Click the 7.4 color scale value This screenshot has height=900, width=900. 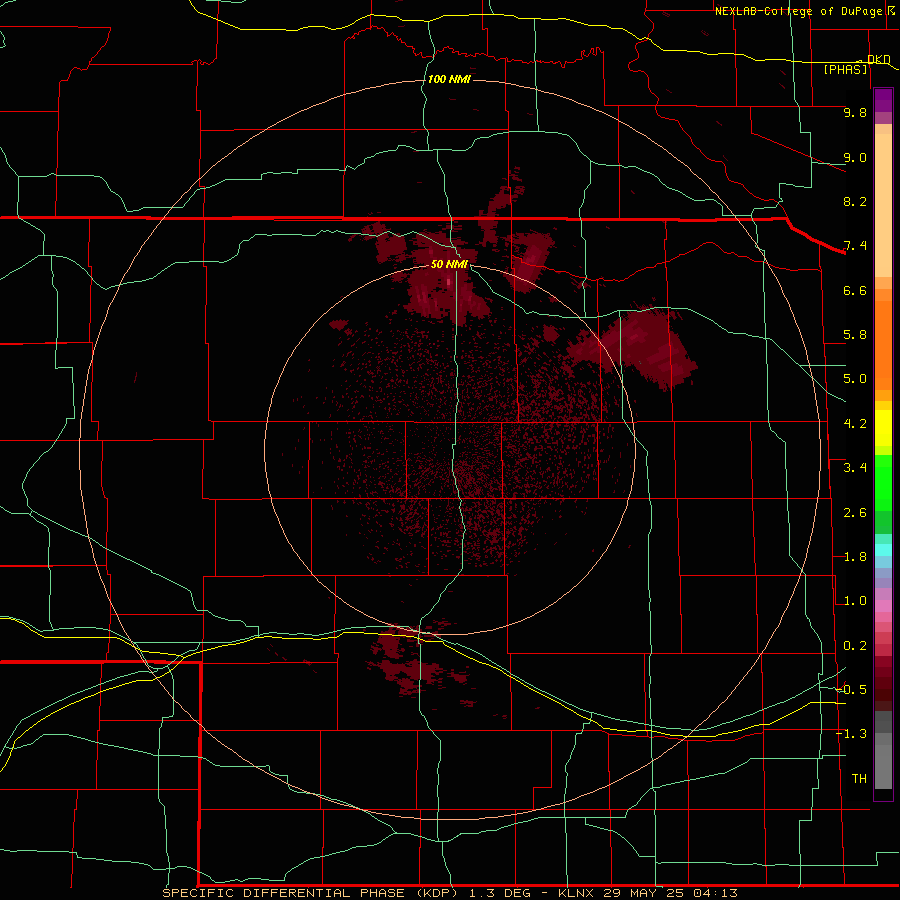(x=855, y=246)
